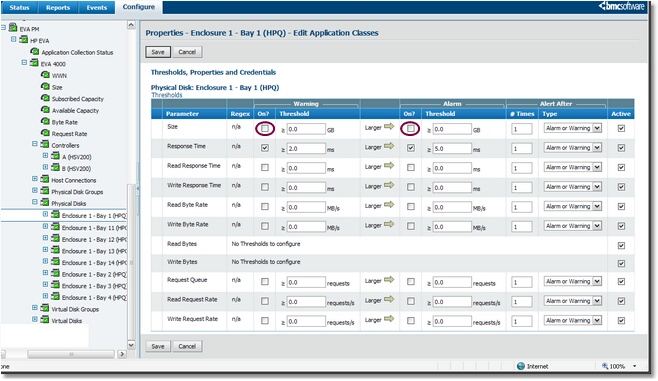Select Enclosure 1 - Bay 2 tree item
Viewport: 658px width, 381px height.
click(x=94, y=274)
